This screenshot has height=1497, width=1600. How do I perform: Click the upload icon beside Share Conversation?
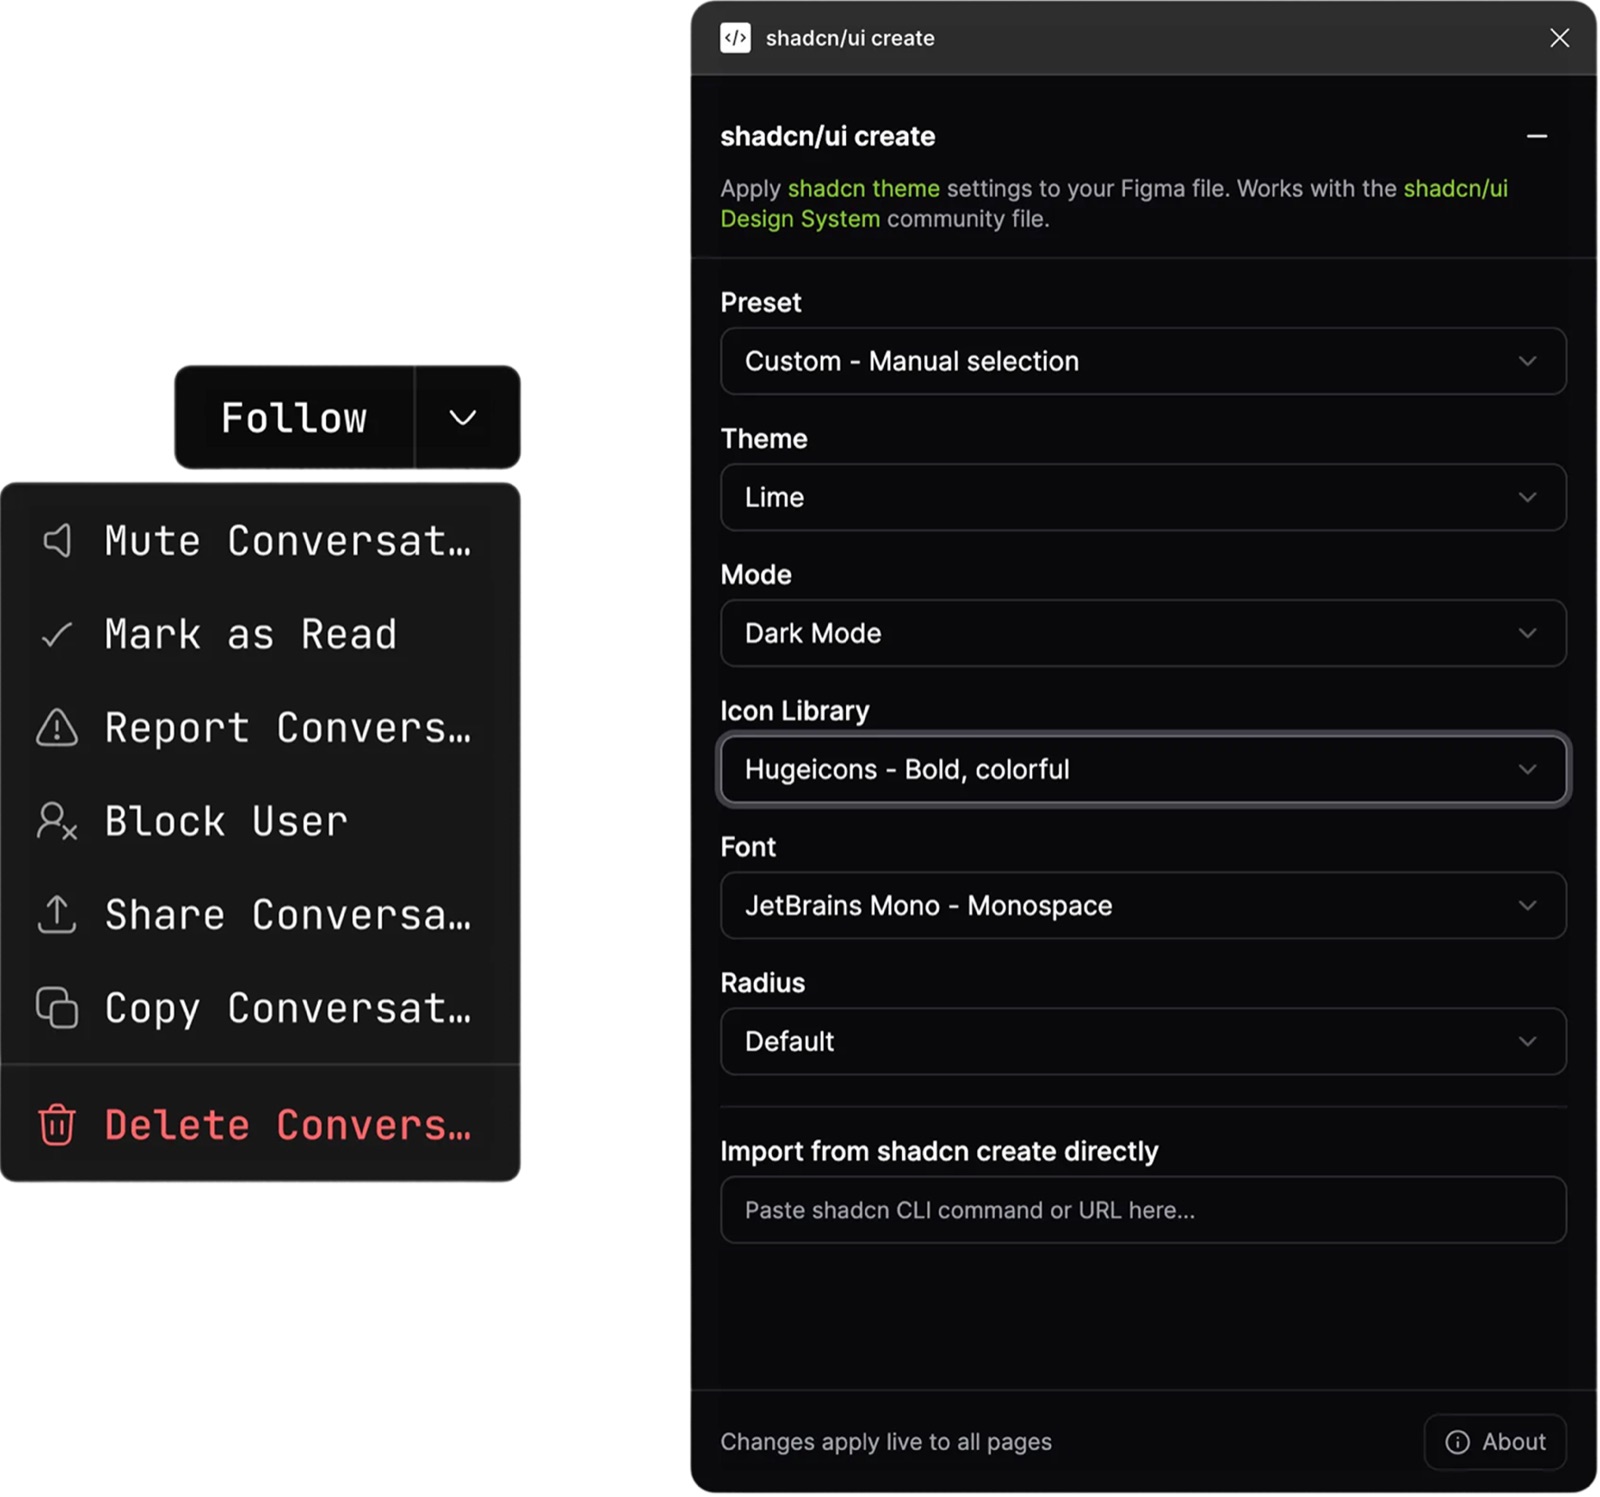(57, 914)
